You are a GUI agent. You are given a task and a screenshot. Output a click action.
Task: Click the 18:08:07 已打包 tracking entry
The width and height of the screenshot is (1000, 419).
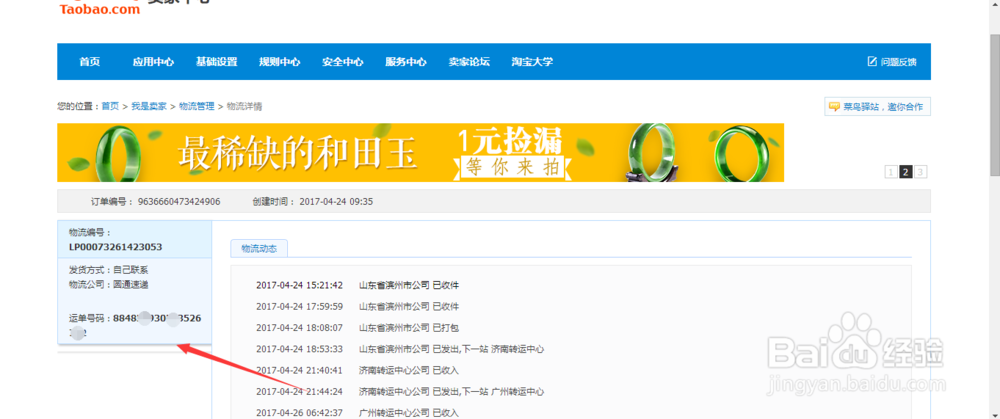point(357,328)
